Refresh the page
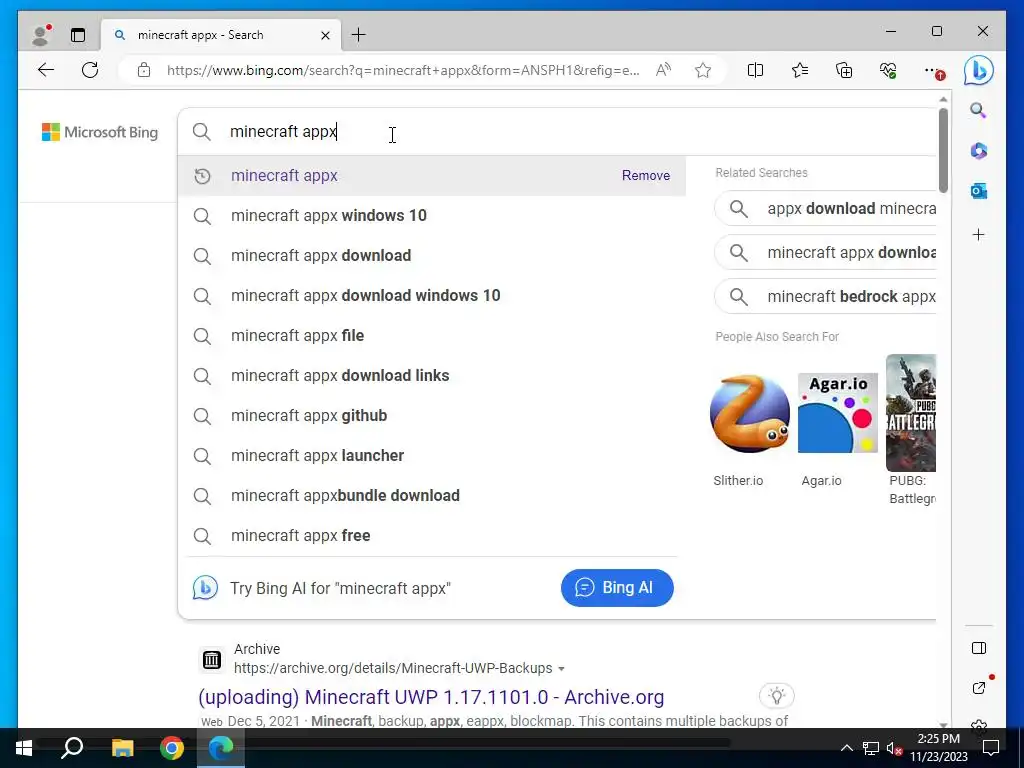This screenshot has width=1024, height=768. 90,70
